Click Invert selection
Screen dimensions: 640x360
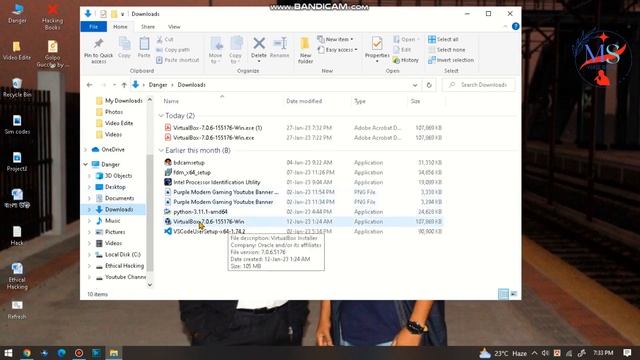click(451, 60)
